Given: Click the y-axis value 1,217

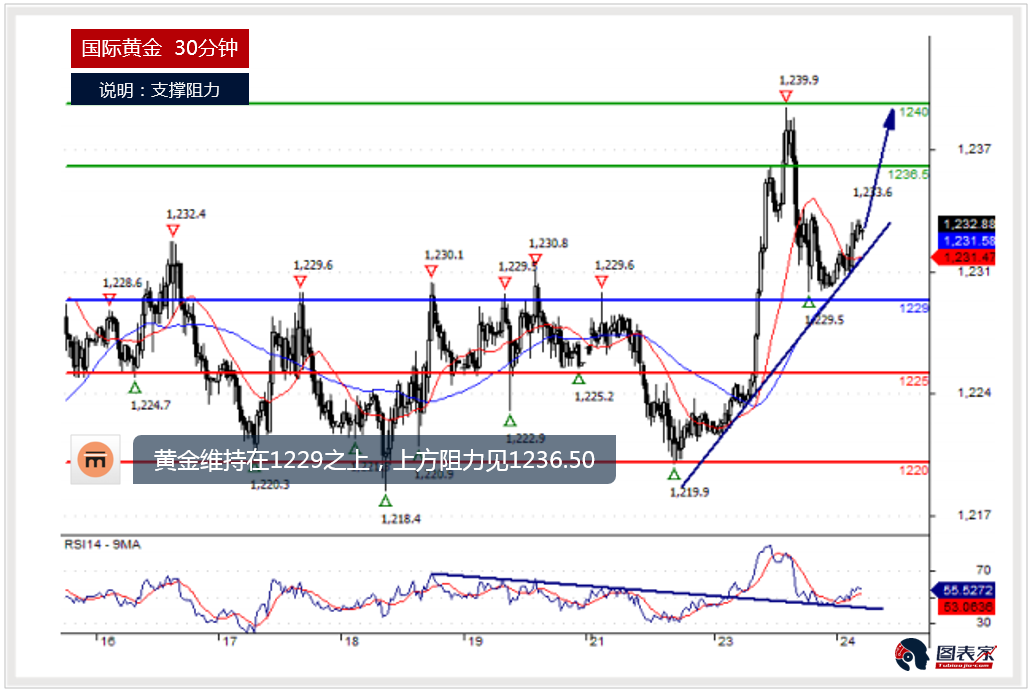Looking at the screenshot, I should pos(974,515).
